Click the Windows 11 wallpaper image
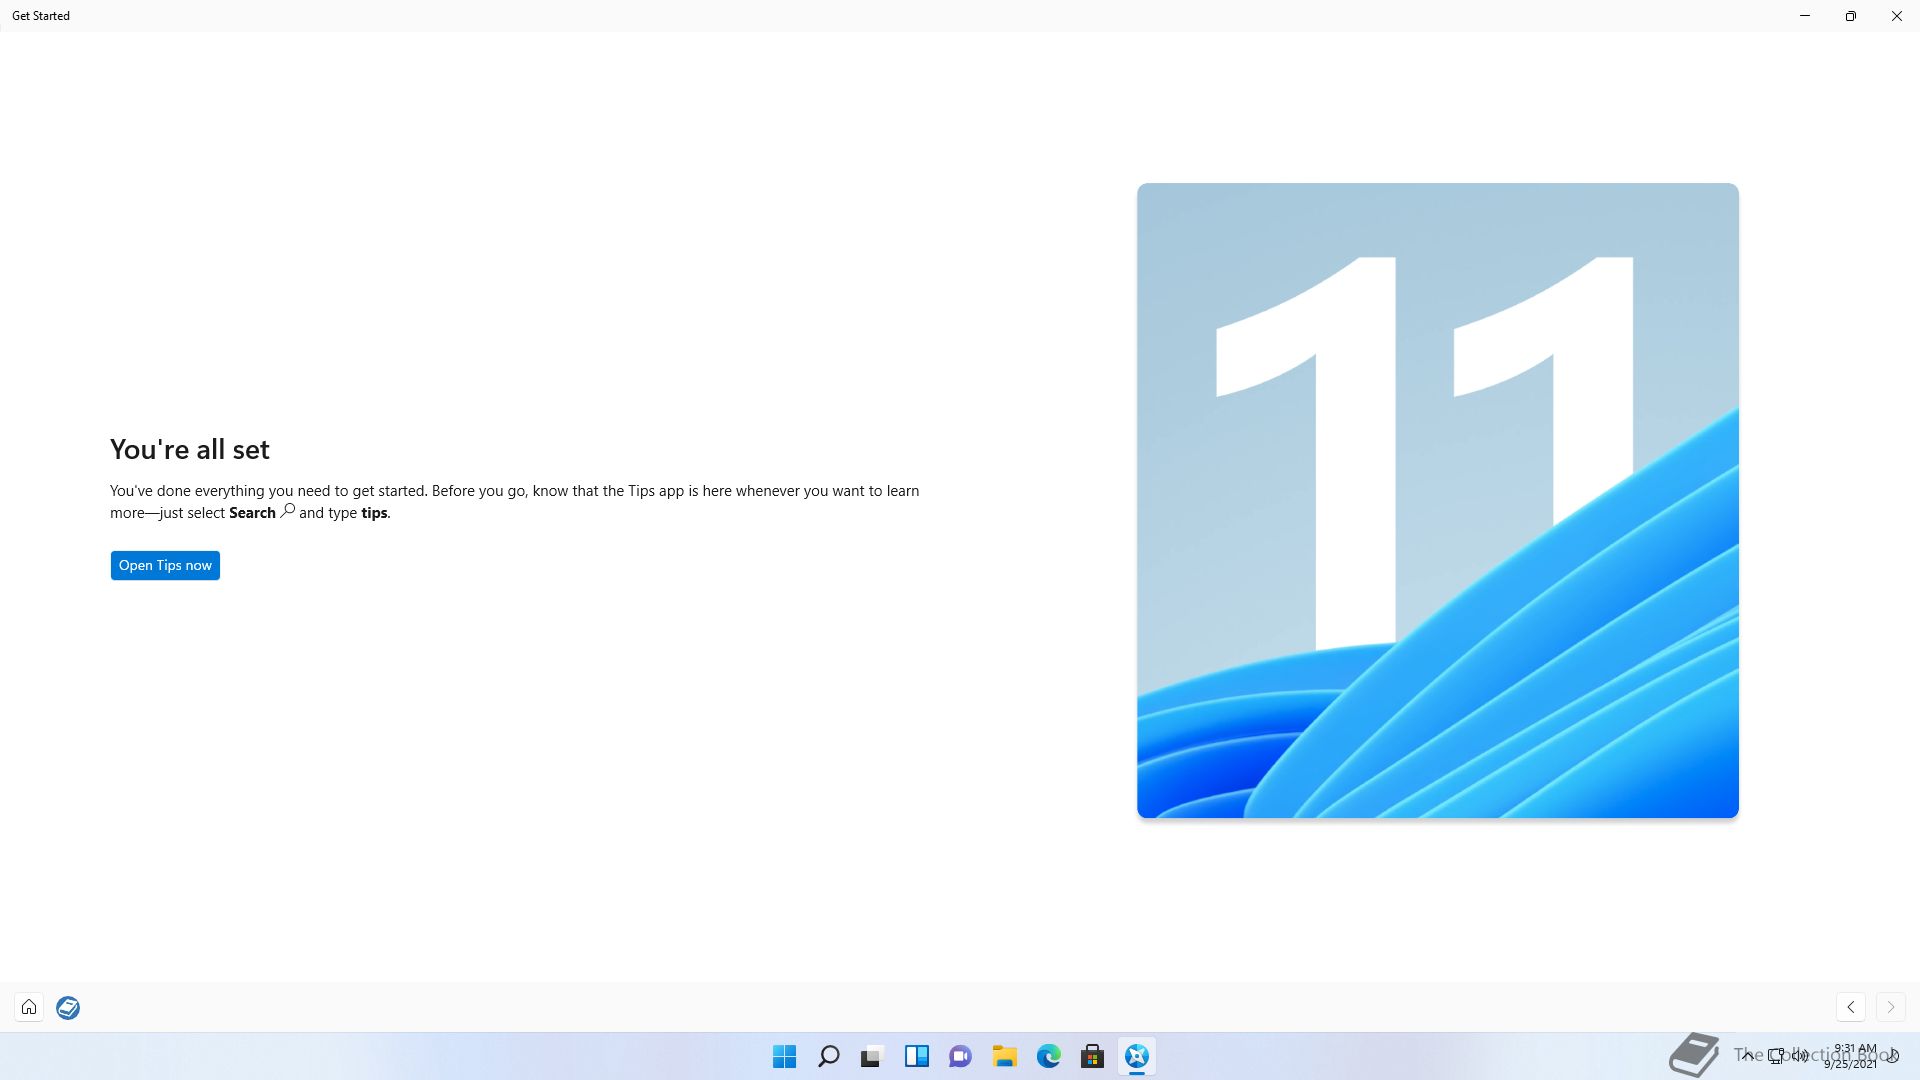 pyautogui.click(x=1437, y=500)
